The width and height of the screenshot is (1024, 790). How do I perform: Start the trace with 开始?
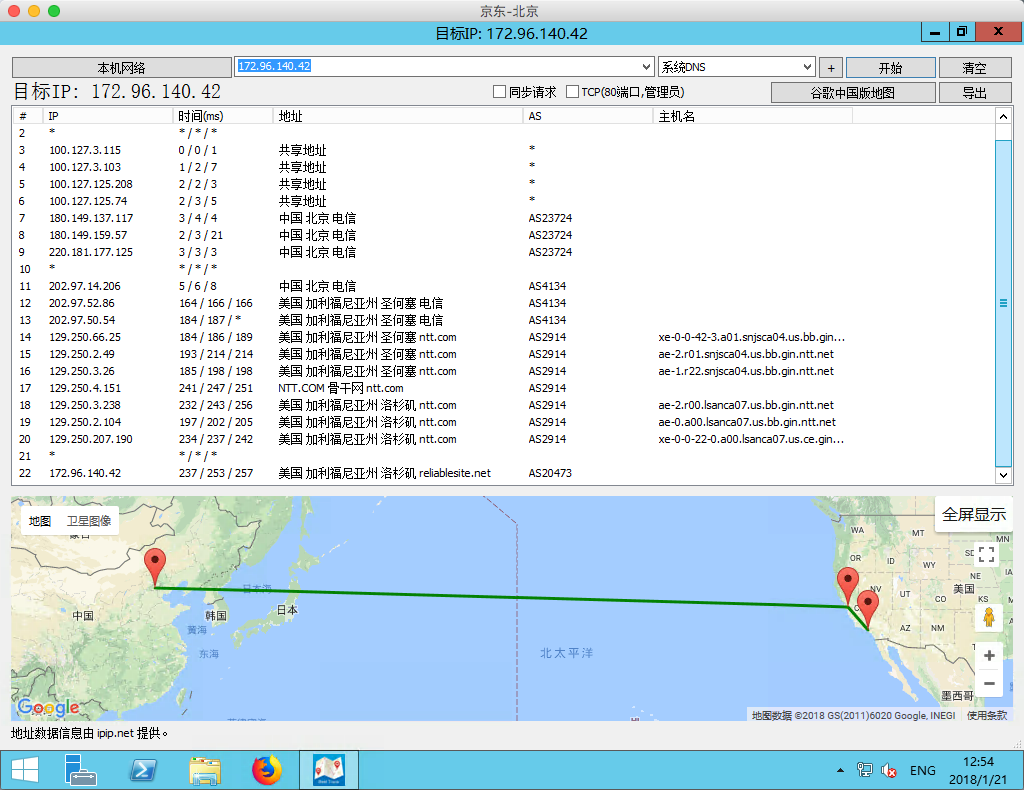(x=891, y=67)
